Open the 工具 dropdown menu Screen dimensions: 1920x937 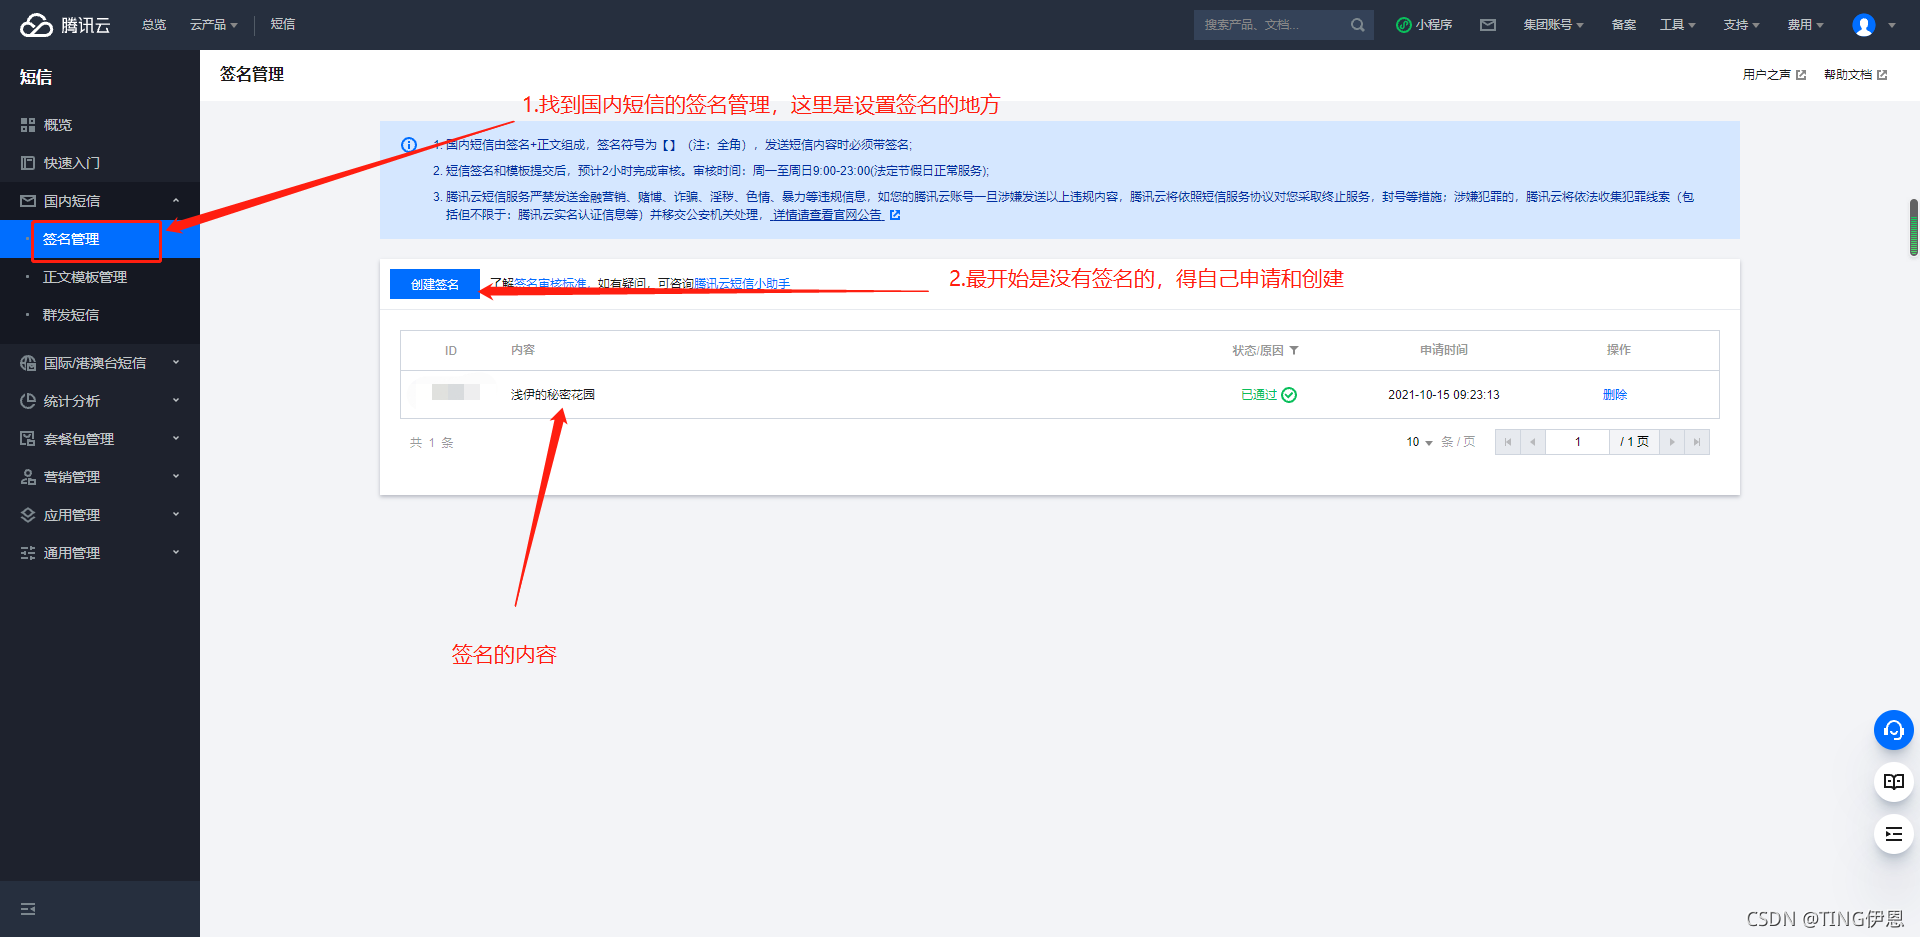point(1677,25)
